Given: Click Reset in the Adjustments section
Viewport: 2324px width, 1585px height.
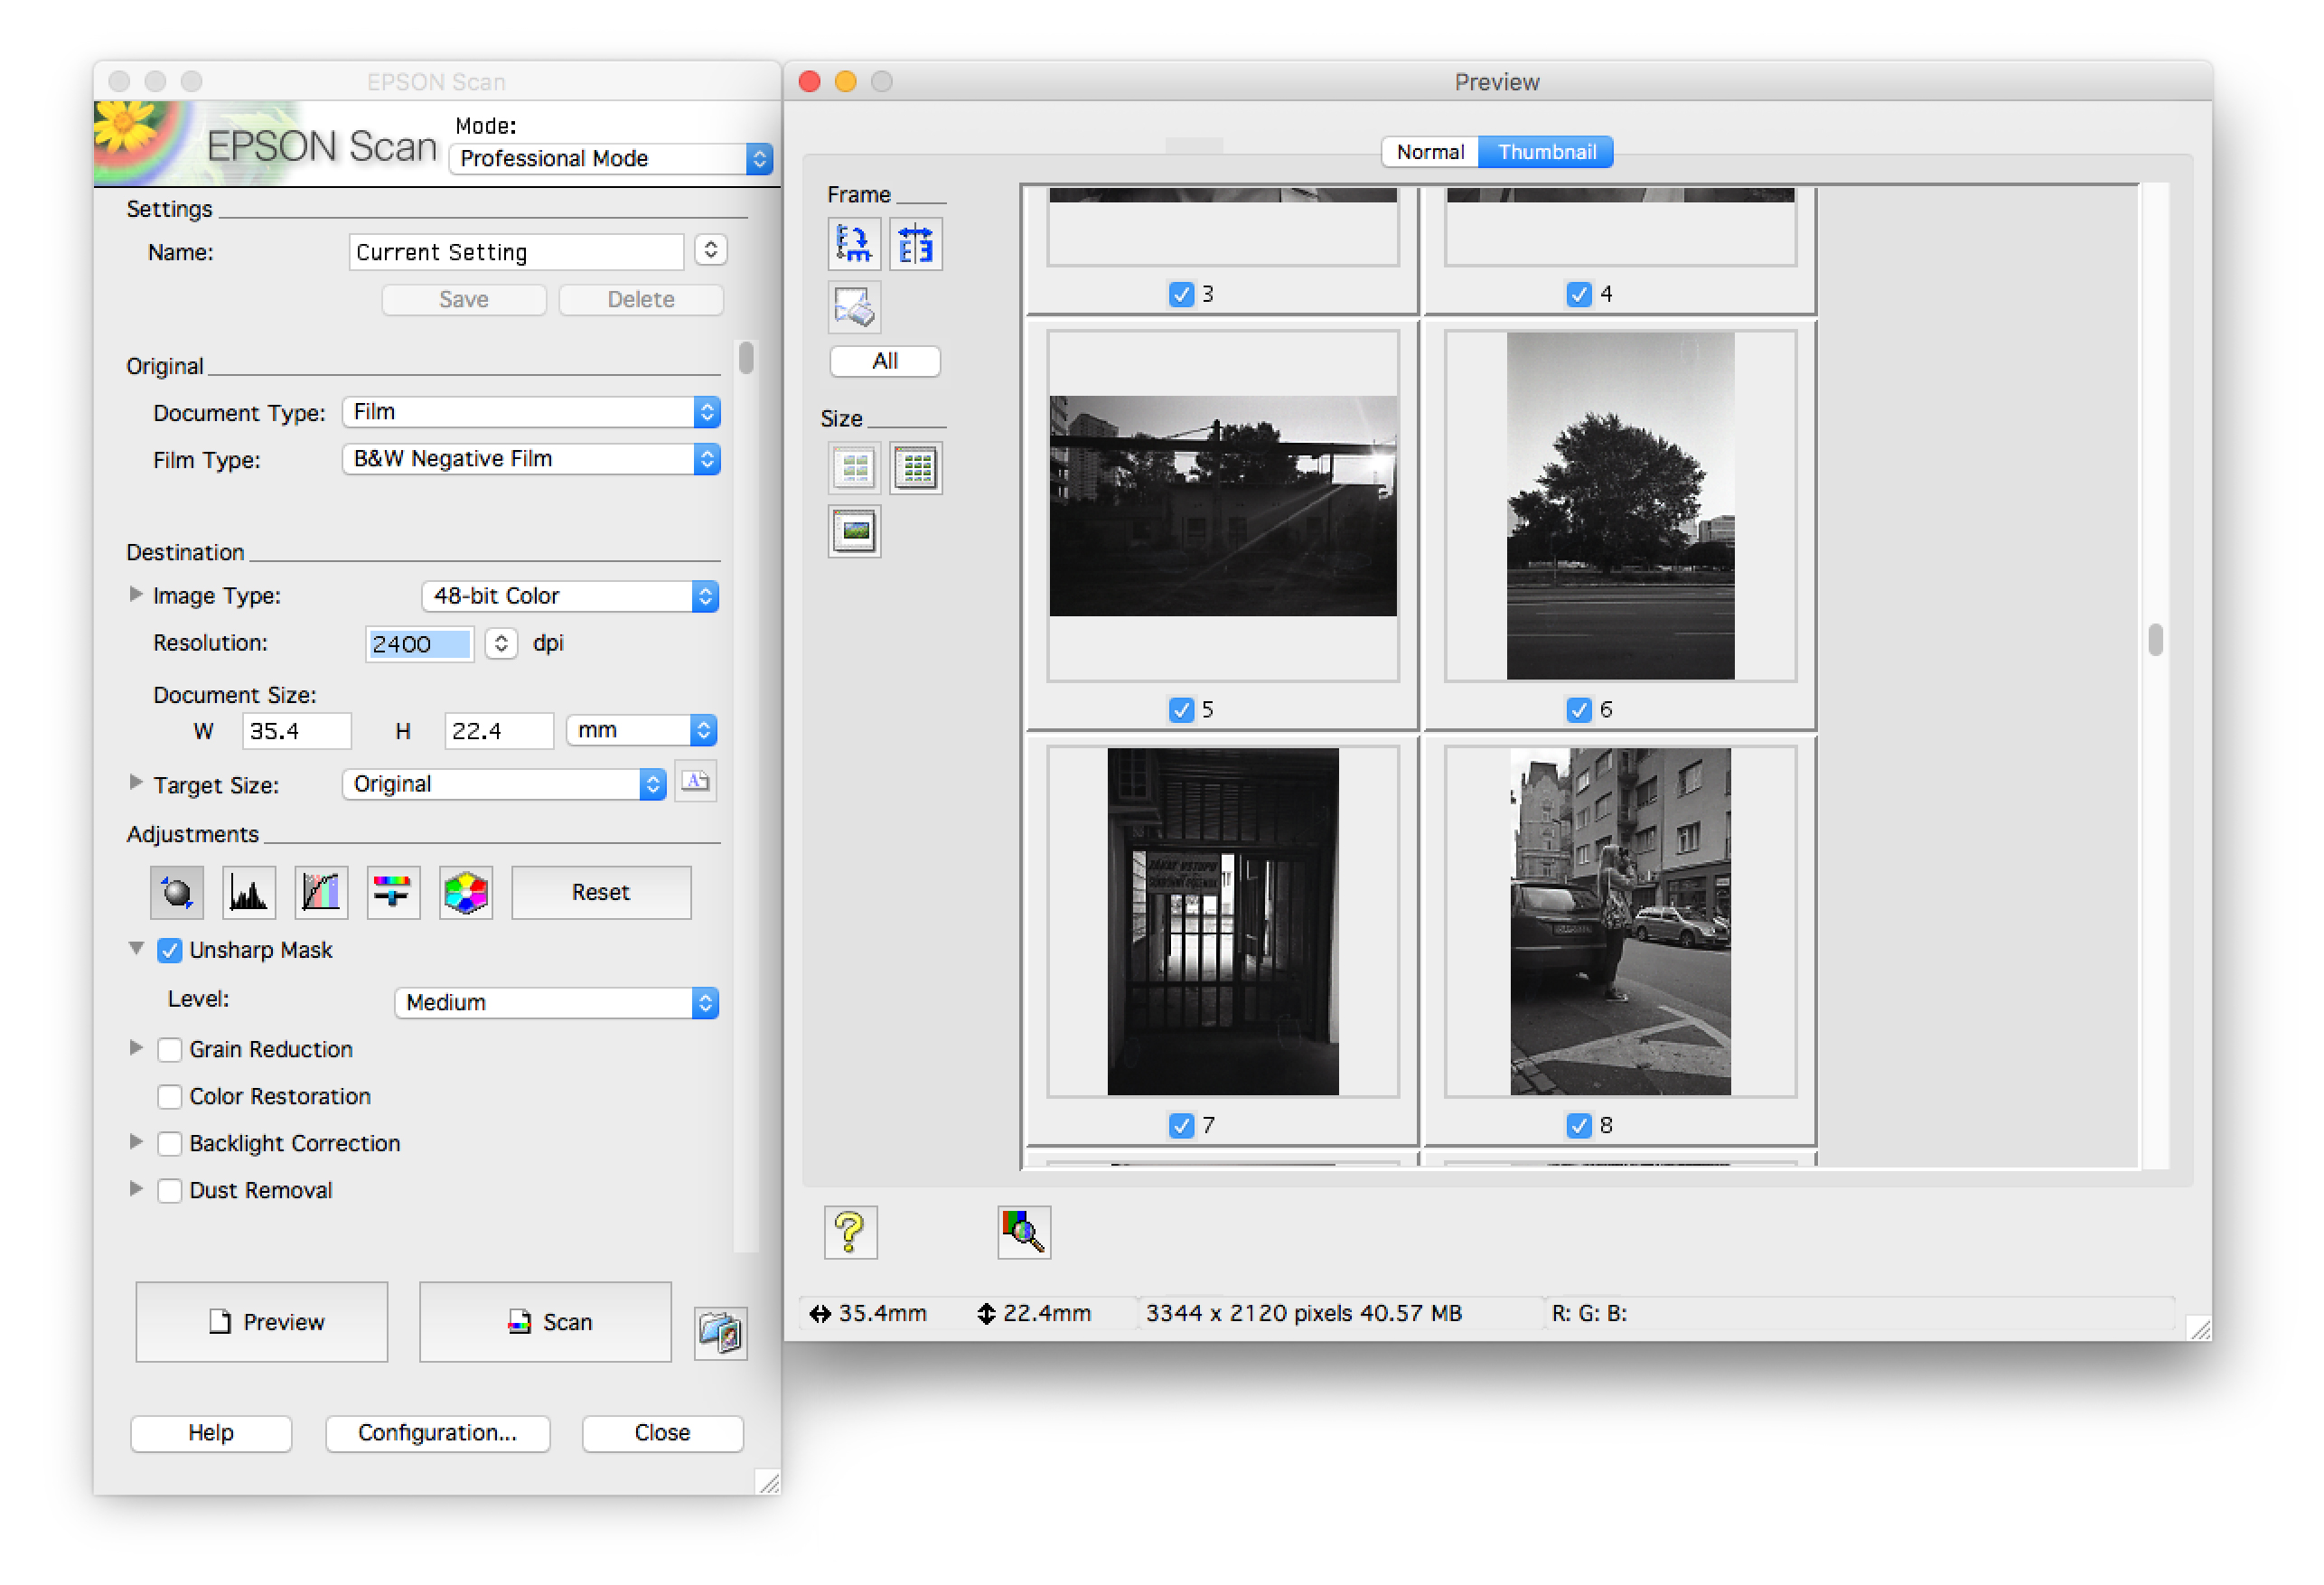Looking at the screenshot, I should 601,892.
